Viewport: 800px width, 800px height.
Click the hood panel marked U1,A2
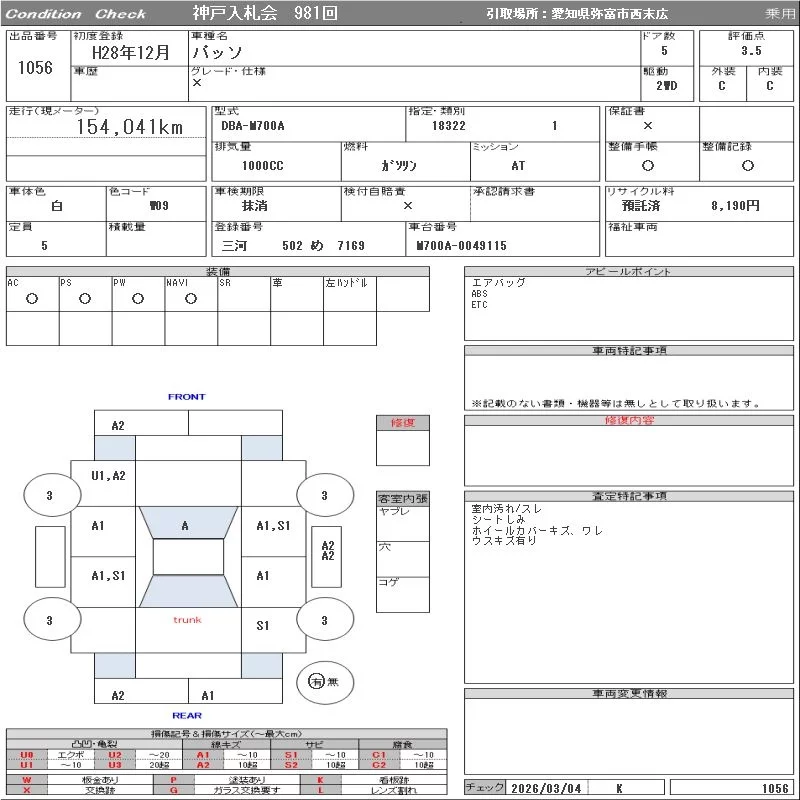pos(108,475)
